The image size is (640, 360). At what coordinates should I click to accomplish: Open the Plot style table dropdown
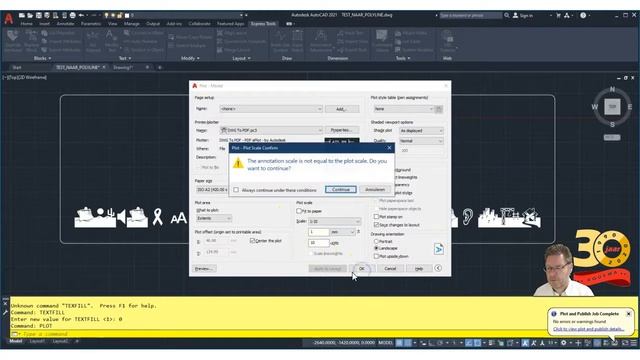tap(403, 109)
